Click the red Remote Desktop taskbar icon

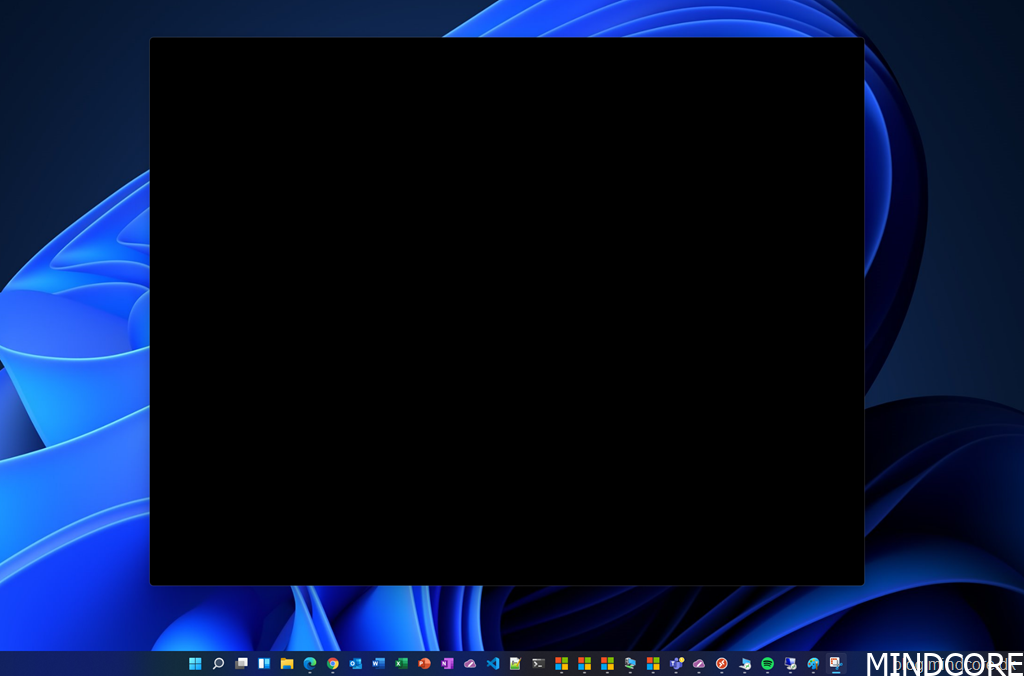coord(721,663)
